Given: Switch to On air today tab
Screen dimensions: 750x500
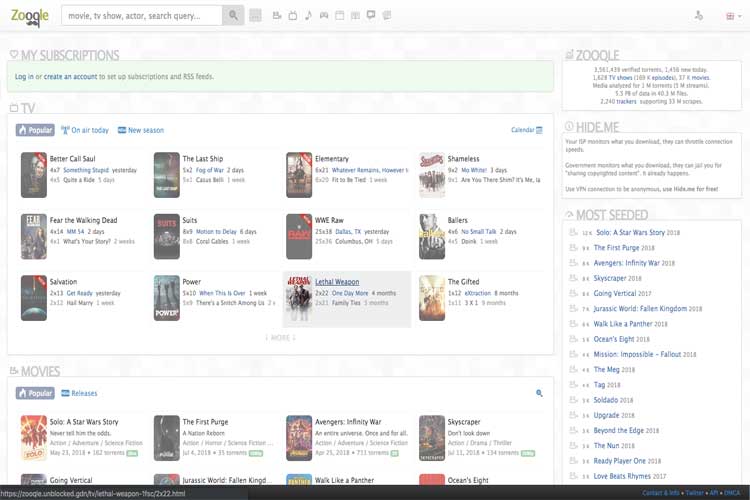Looking at the screenshot, I should [85, 130].
